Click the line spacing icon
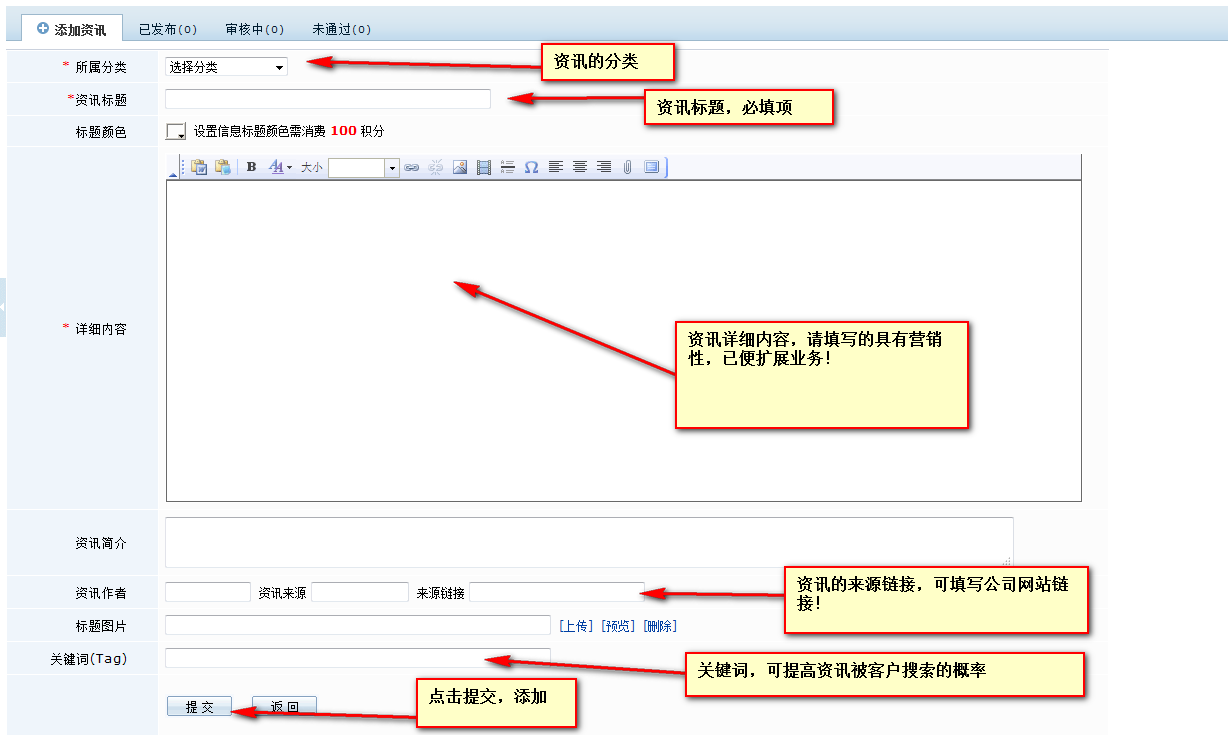 [x=508, y=167]
